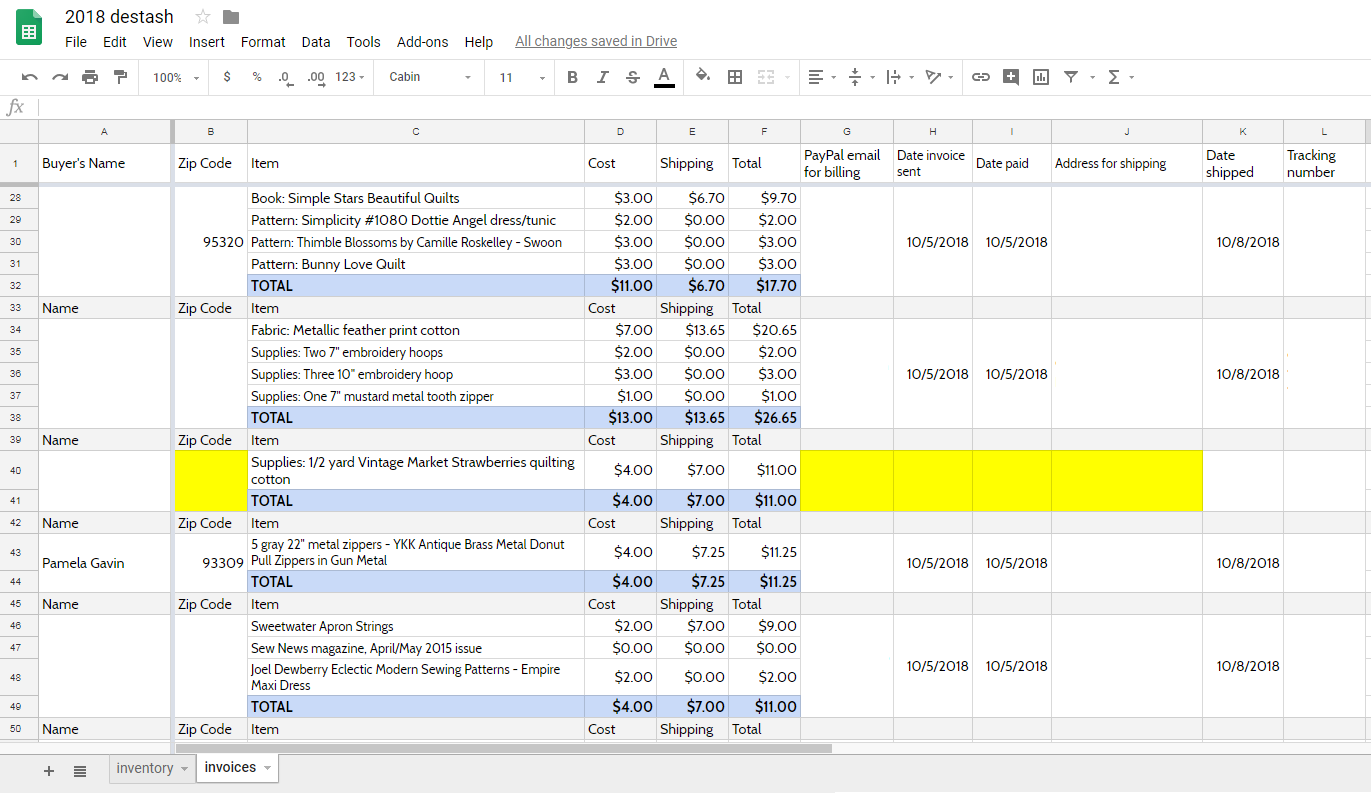Toggle strikethrough formatting

pos(632,77)
